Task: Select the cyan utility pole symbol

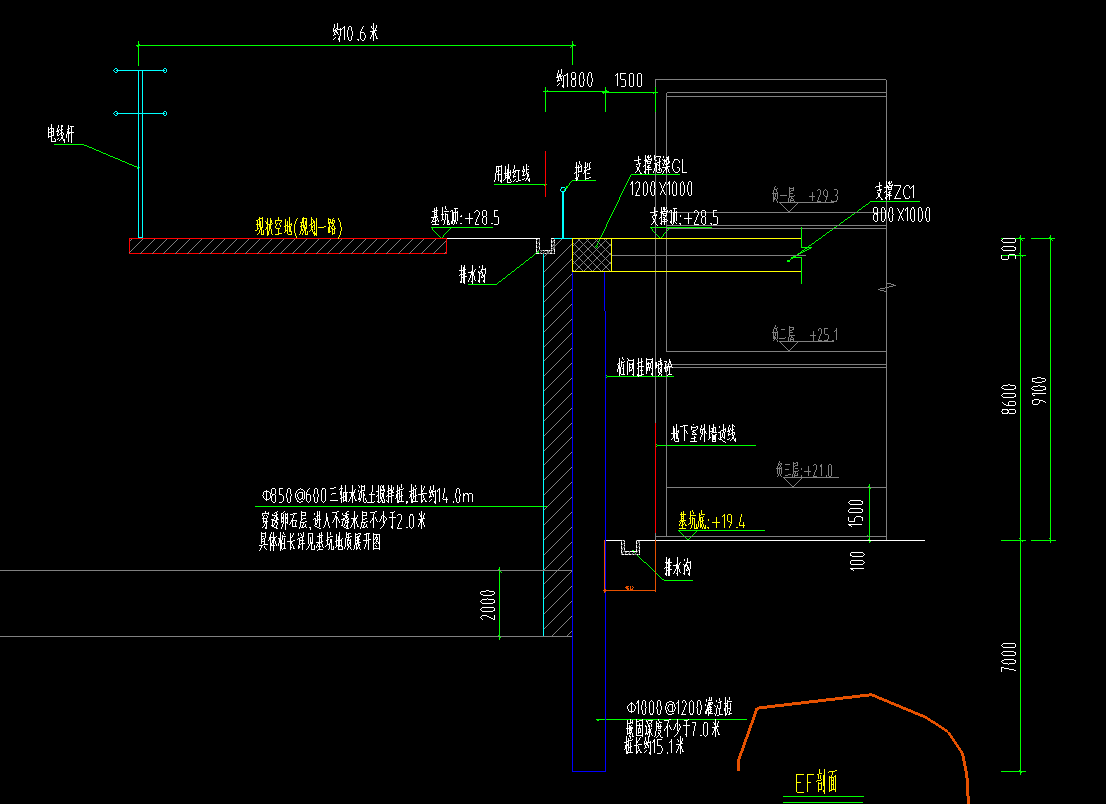Action: click(x=140, y=150)
